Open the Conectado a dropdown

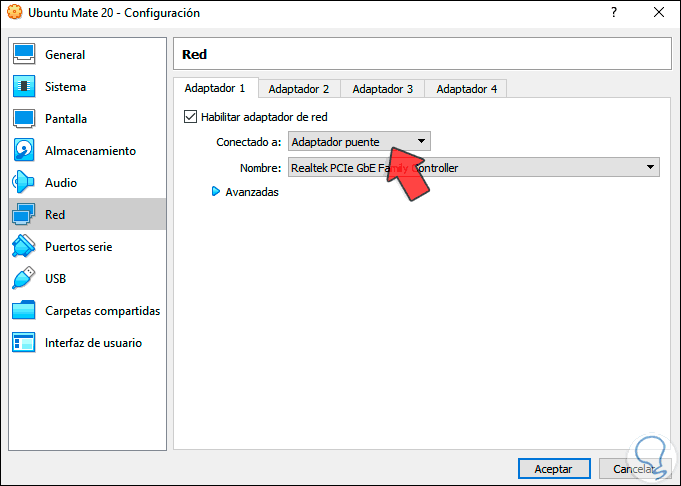click(x=359, y=142)
